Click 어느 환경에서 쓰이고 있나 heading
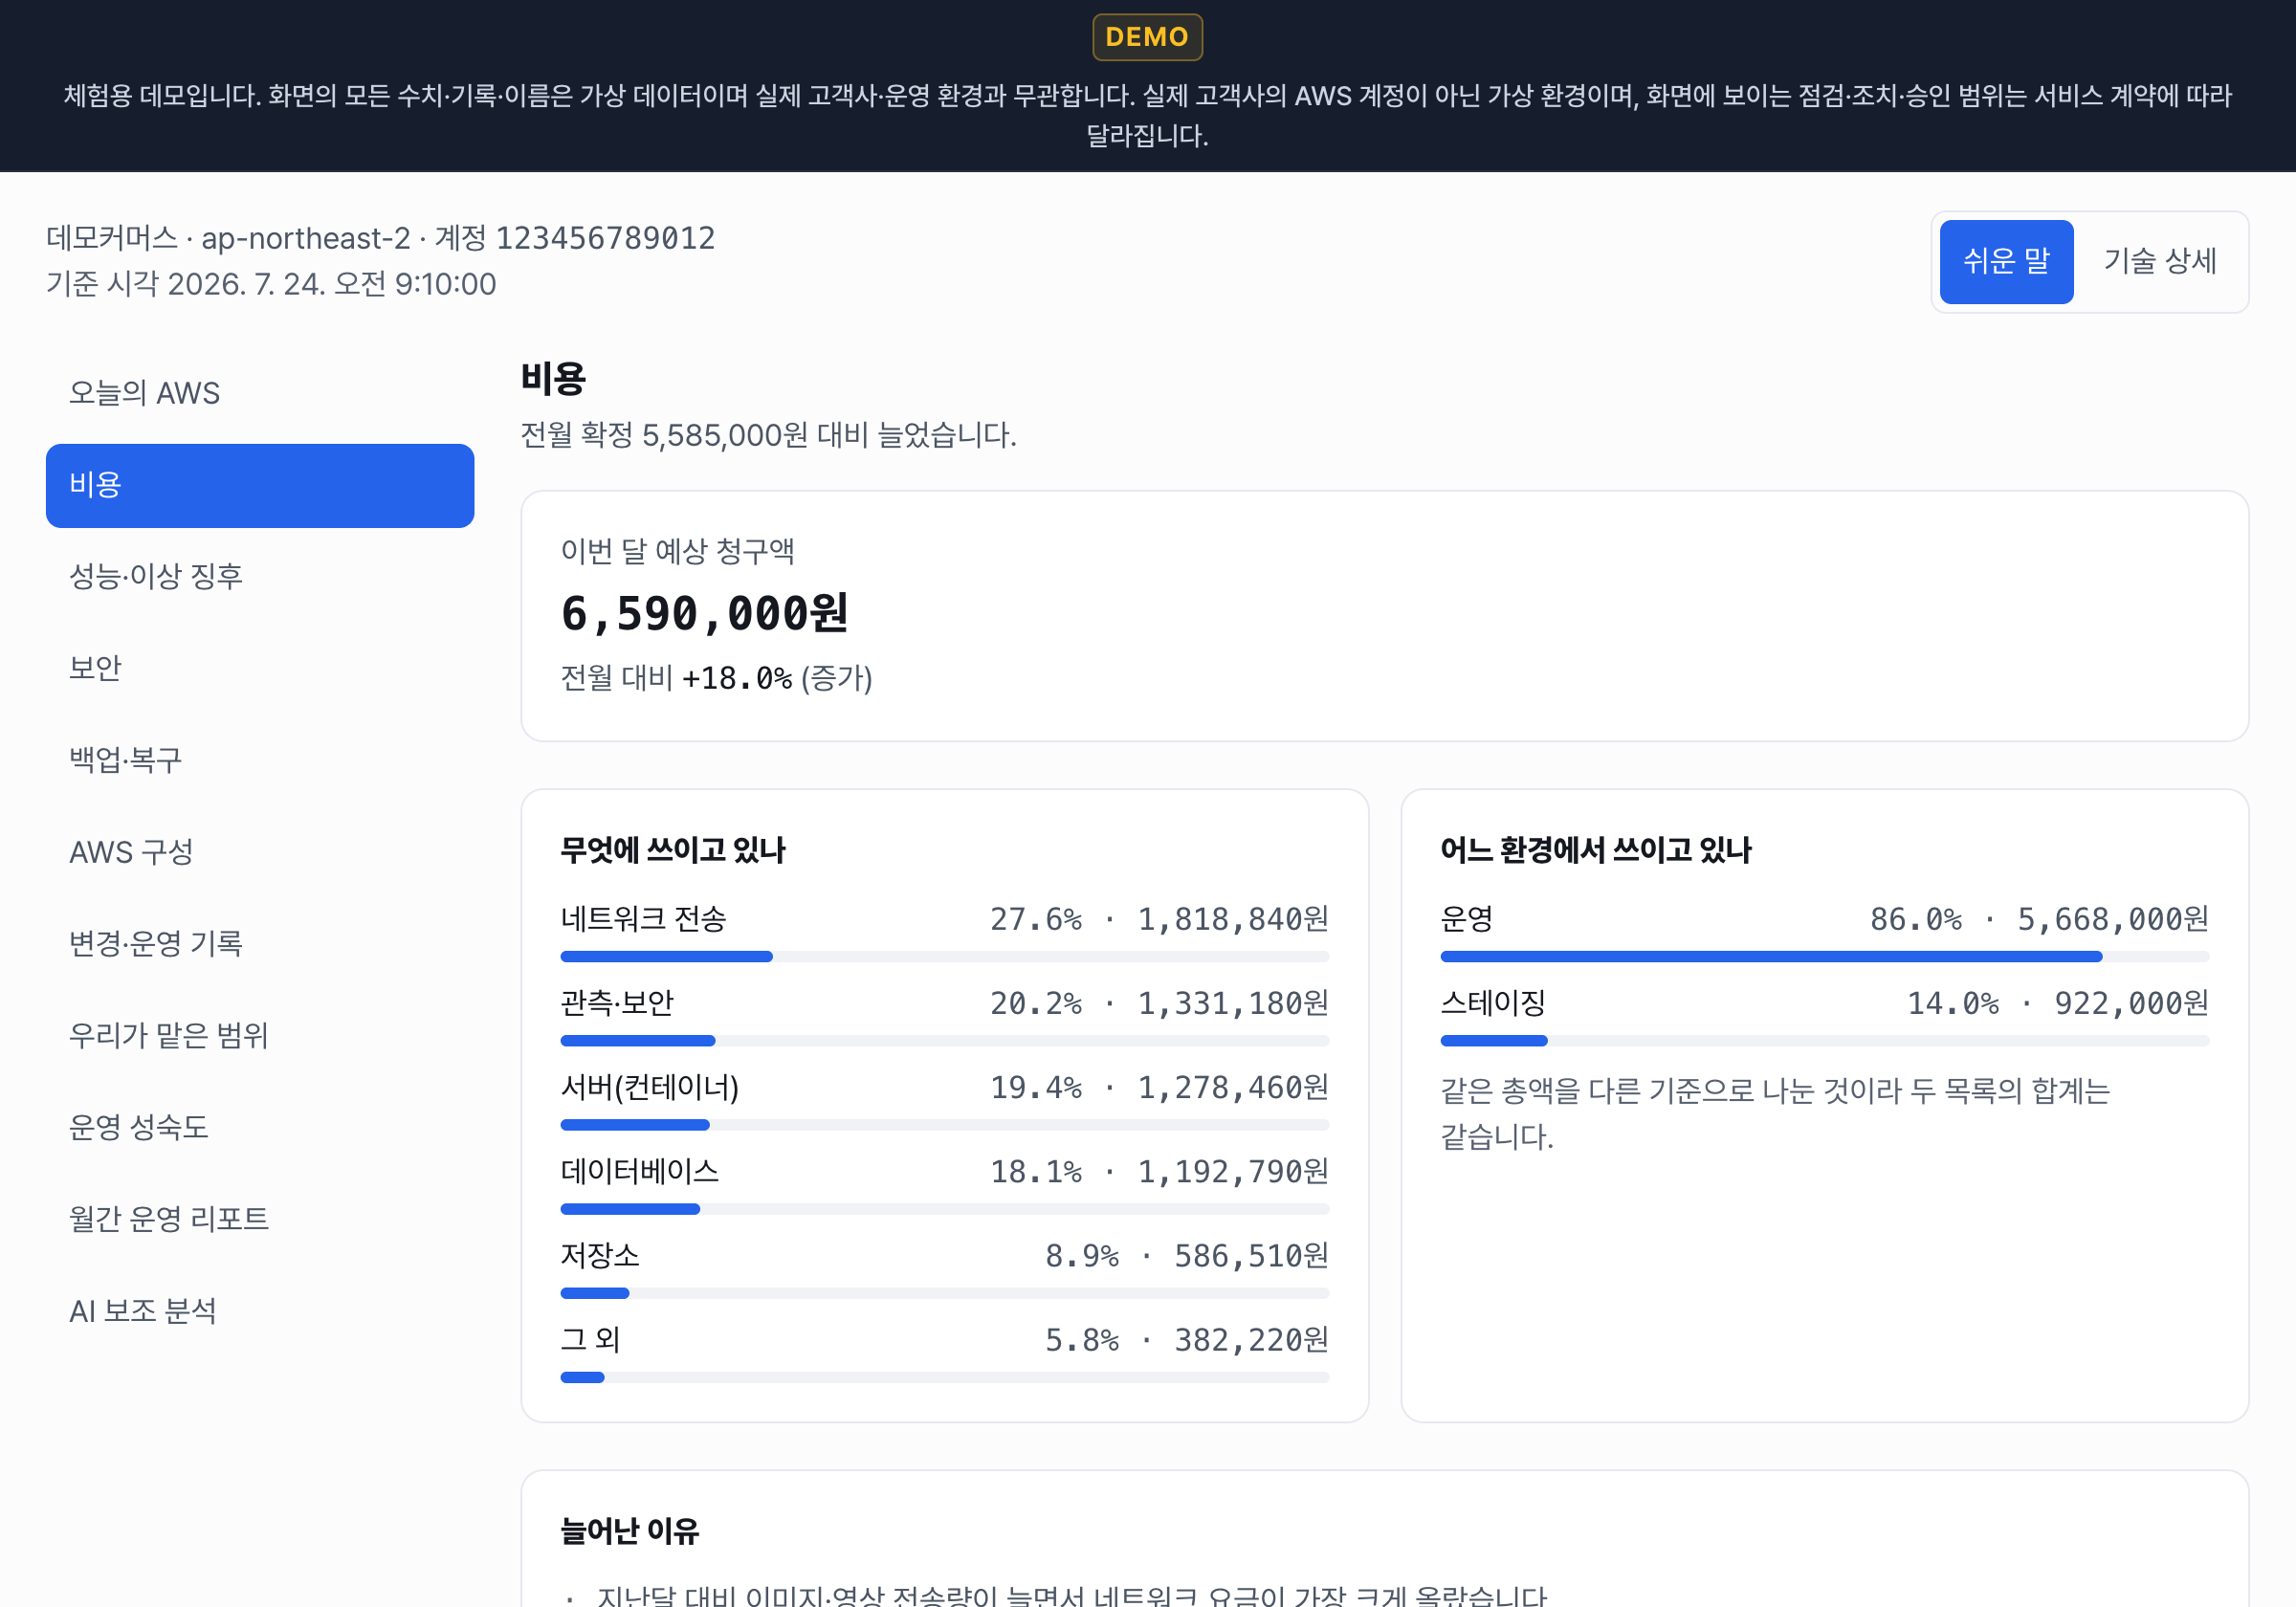Viewport: 2296px width, 1607px height. [1596, 850]
